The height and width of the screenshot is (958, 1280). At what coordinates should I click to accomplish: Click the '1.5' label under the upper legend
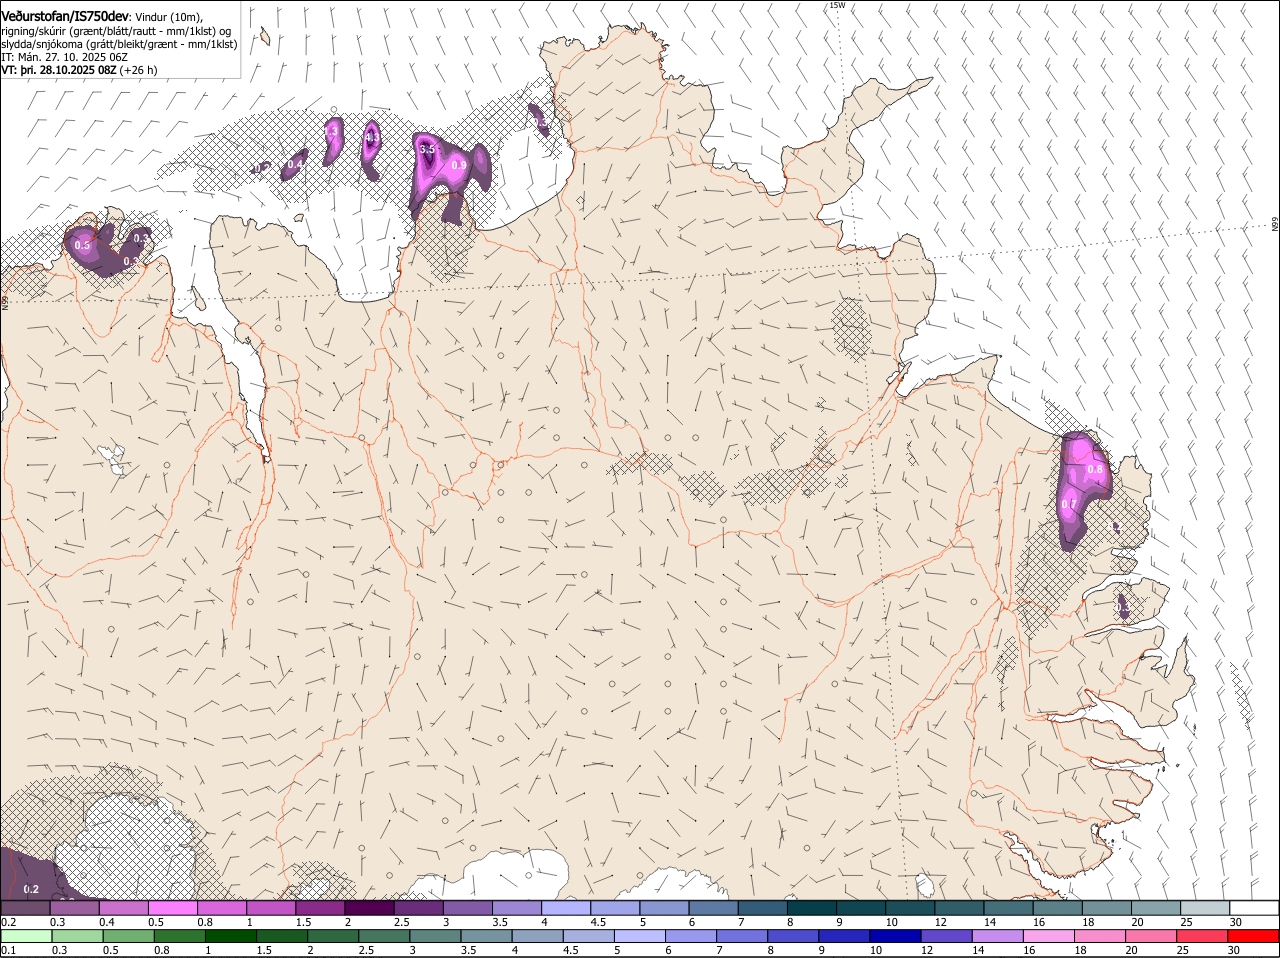[302, 922]
